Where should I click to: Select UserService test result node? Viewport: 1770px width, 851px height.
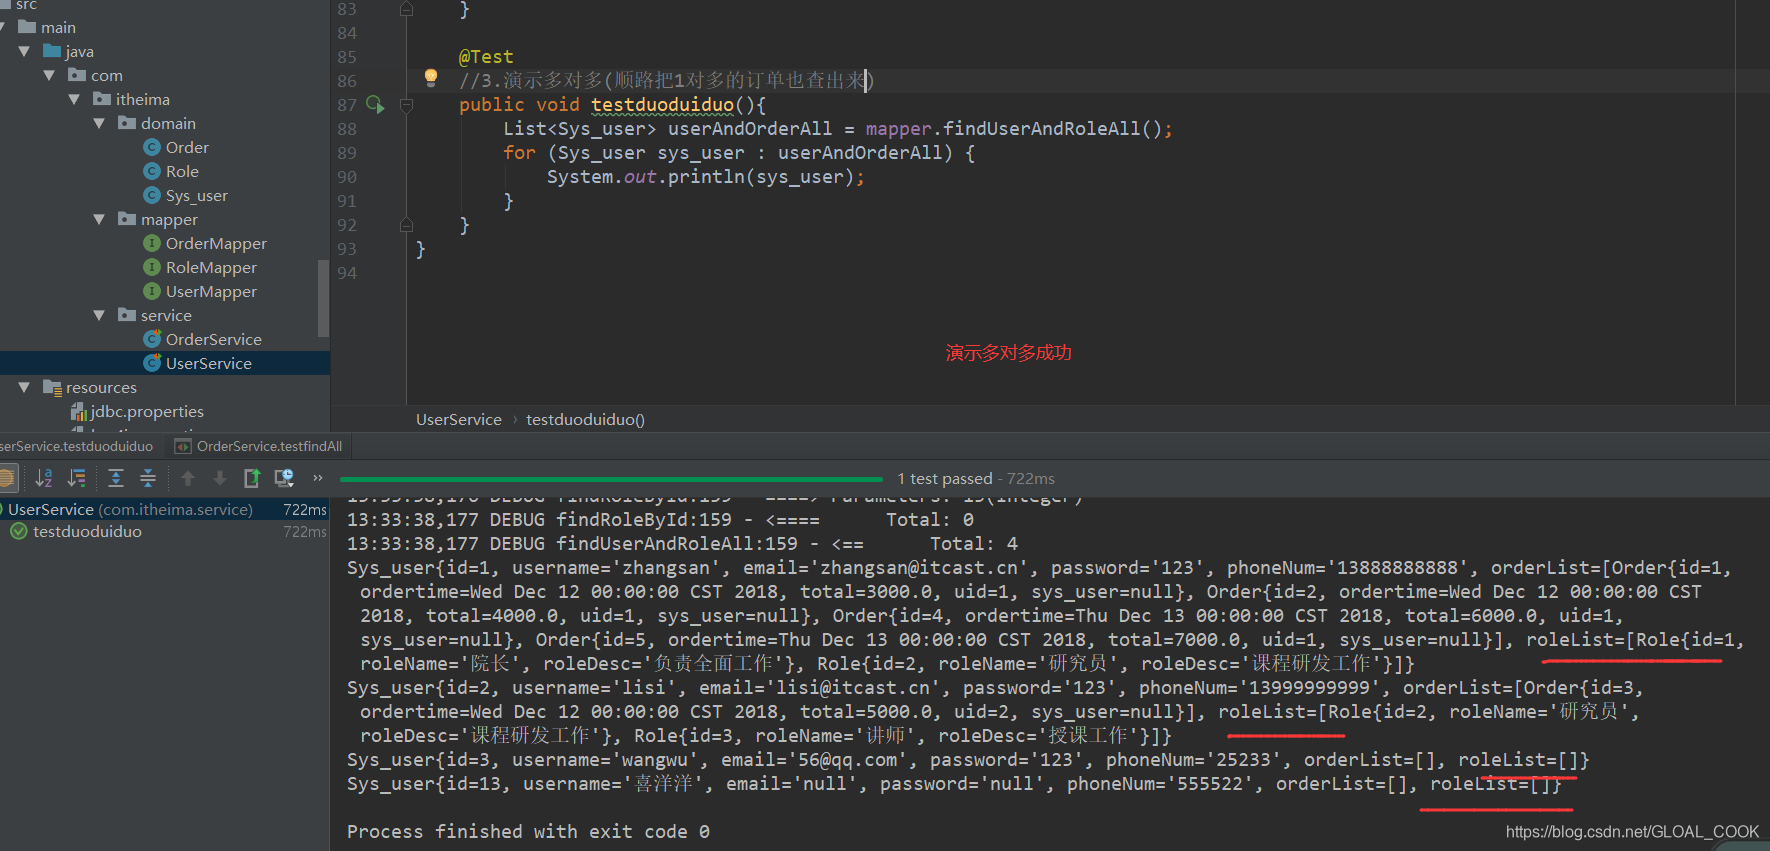click(x=165, y=509)
